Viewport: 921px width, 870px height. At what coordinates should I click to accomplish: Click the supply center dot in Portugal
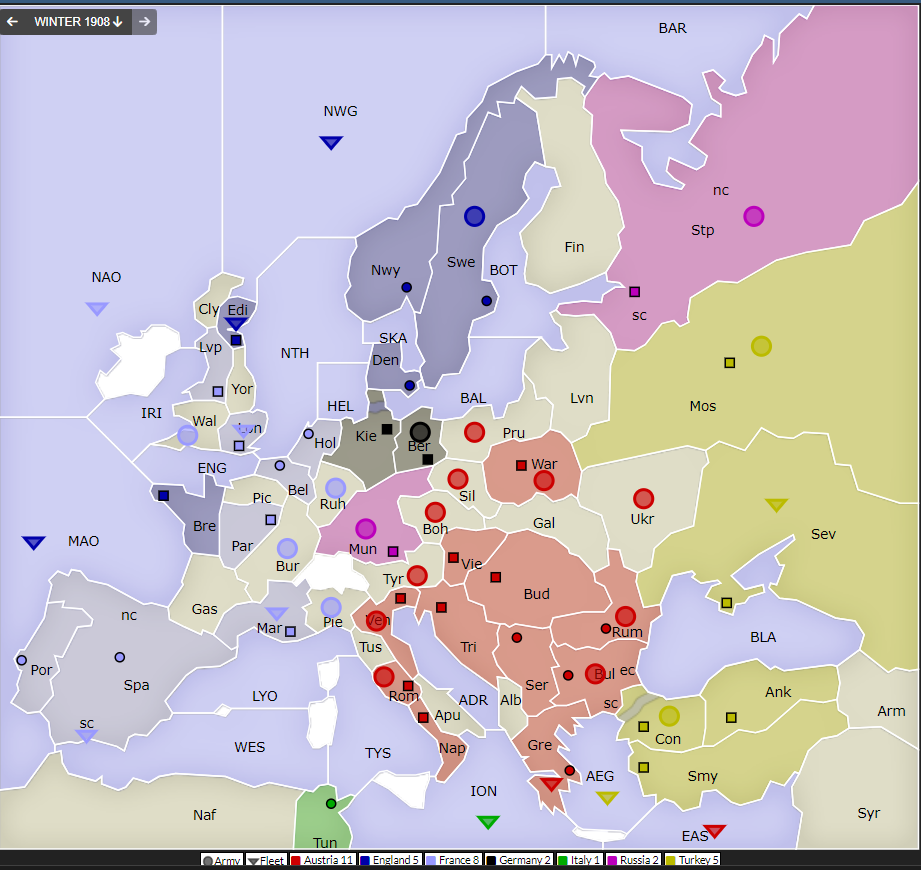click(x=22, y=660)
